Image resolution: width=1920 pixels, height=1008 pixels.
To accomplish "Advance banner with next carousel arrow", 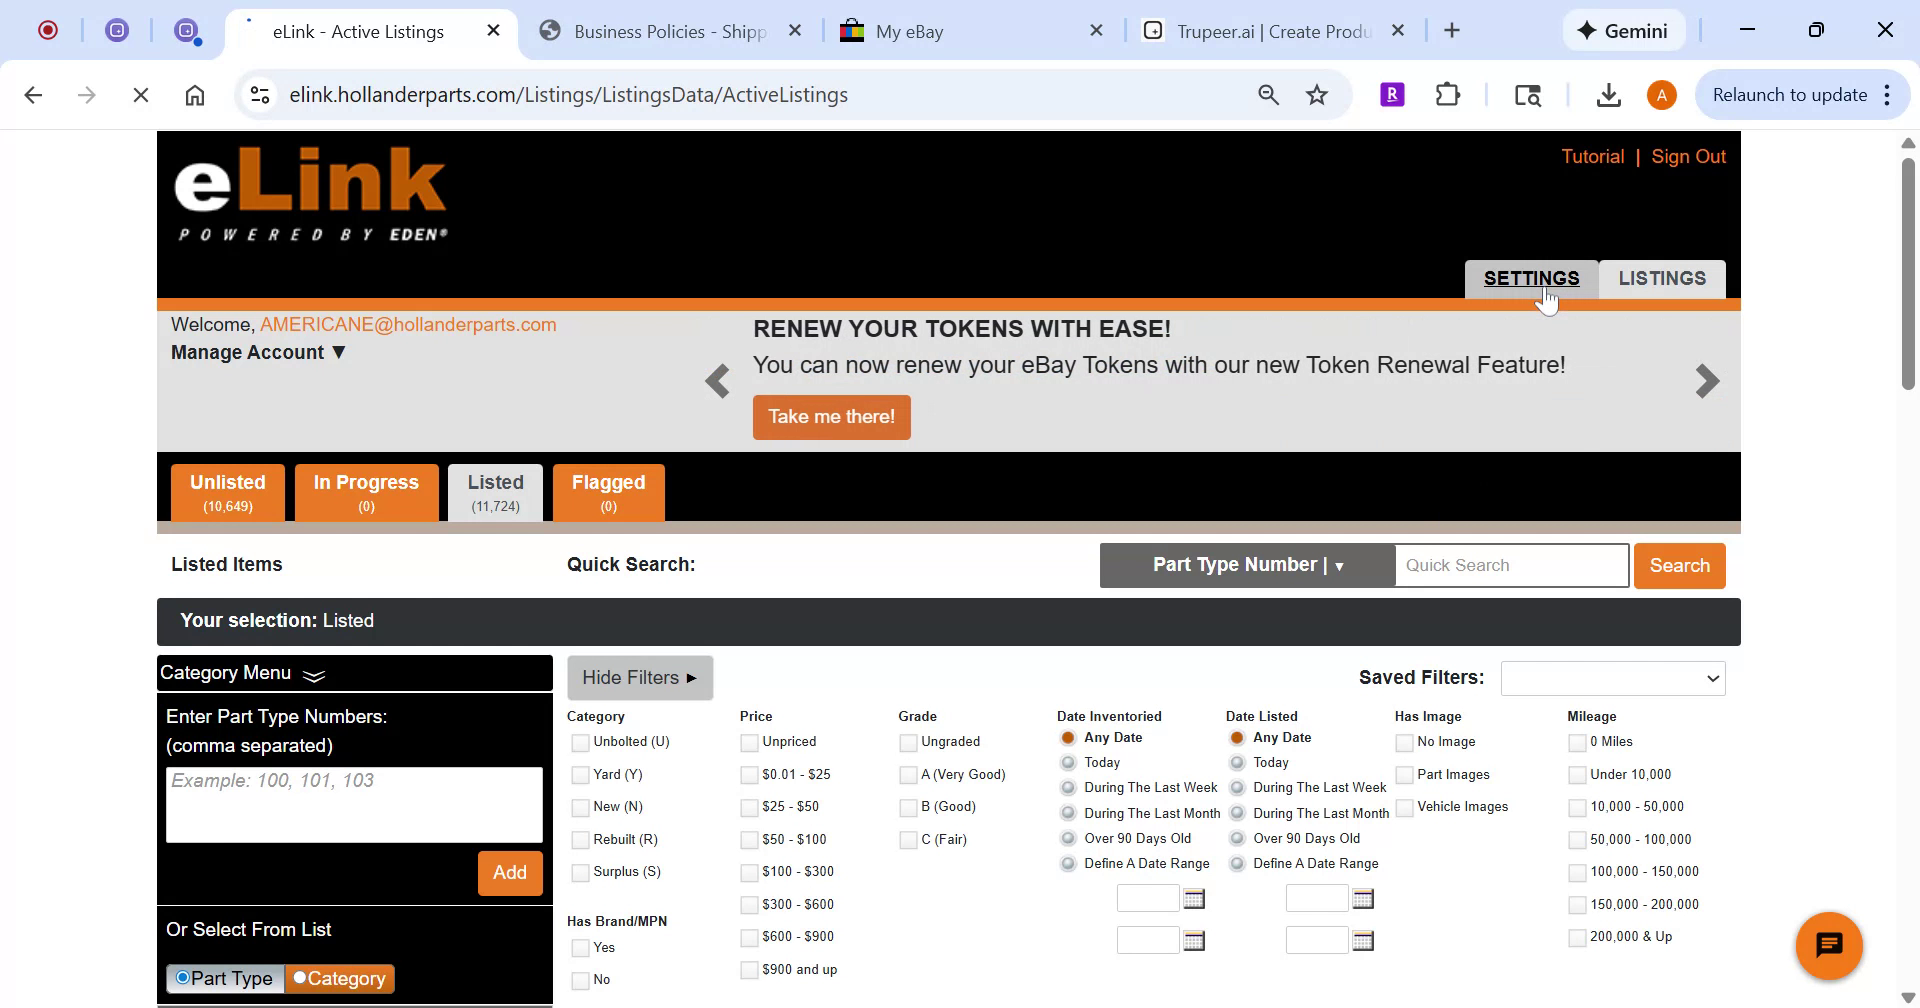I will pyautogui.click(x=1707, y=381).
